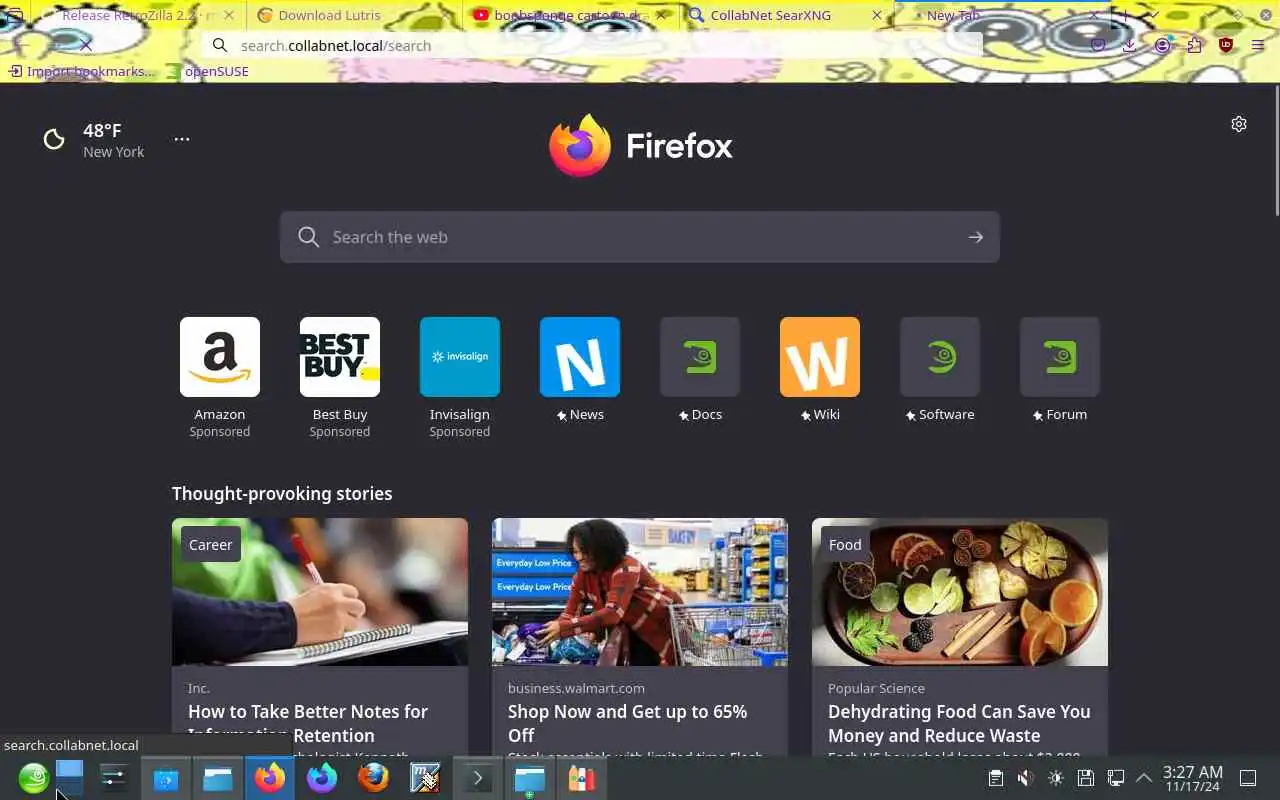The width and height of the screenshot is (1280, 800).
Task: Click the search arrow in Search the web box
Action: 975,237
